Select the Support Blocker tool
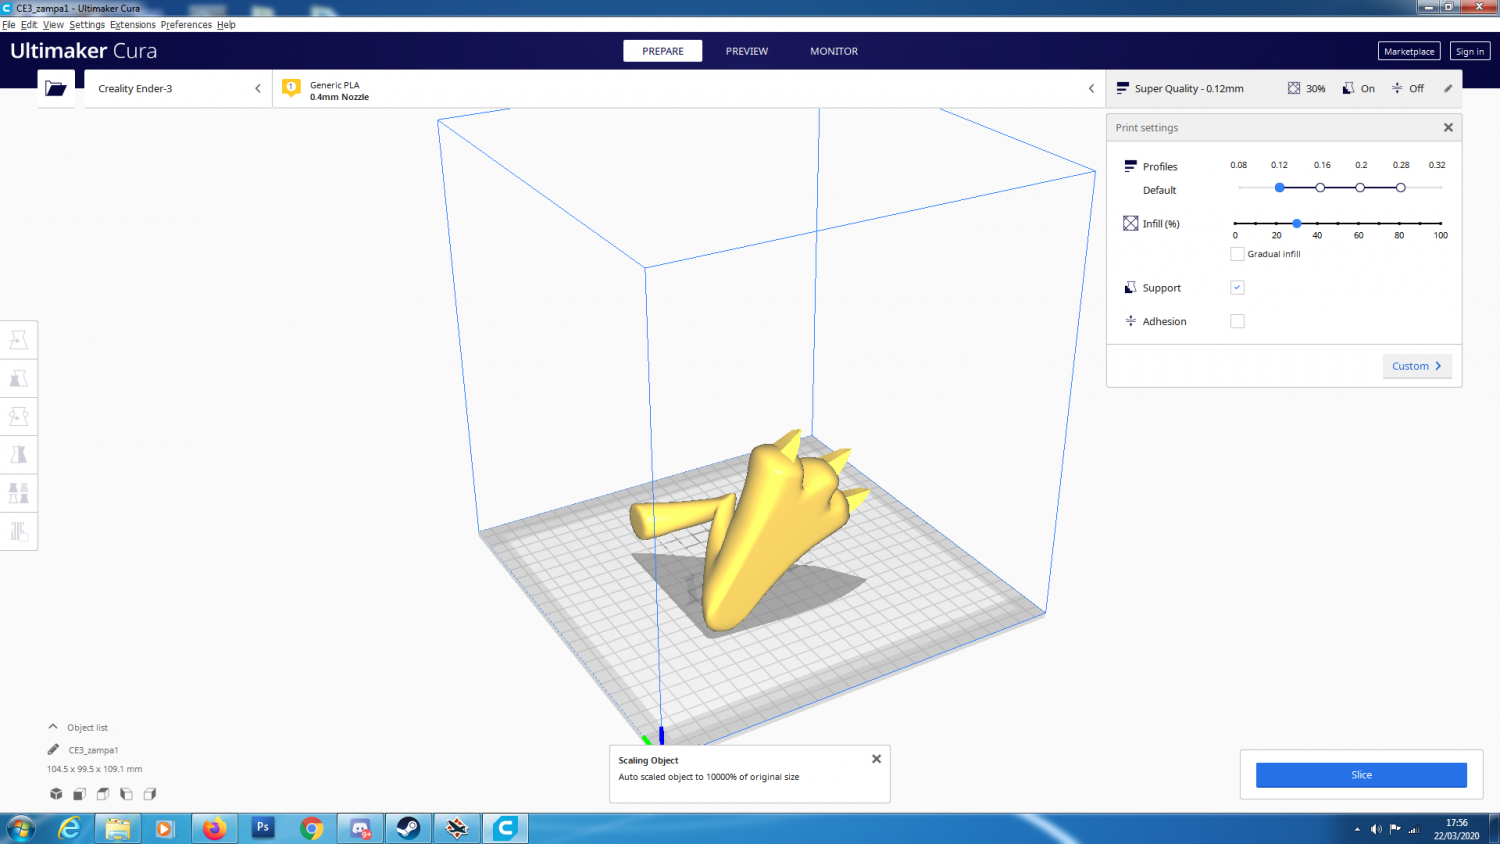The height and width of the screenshot is (844, 1500). point(18,531)
